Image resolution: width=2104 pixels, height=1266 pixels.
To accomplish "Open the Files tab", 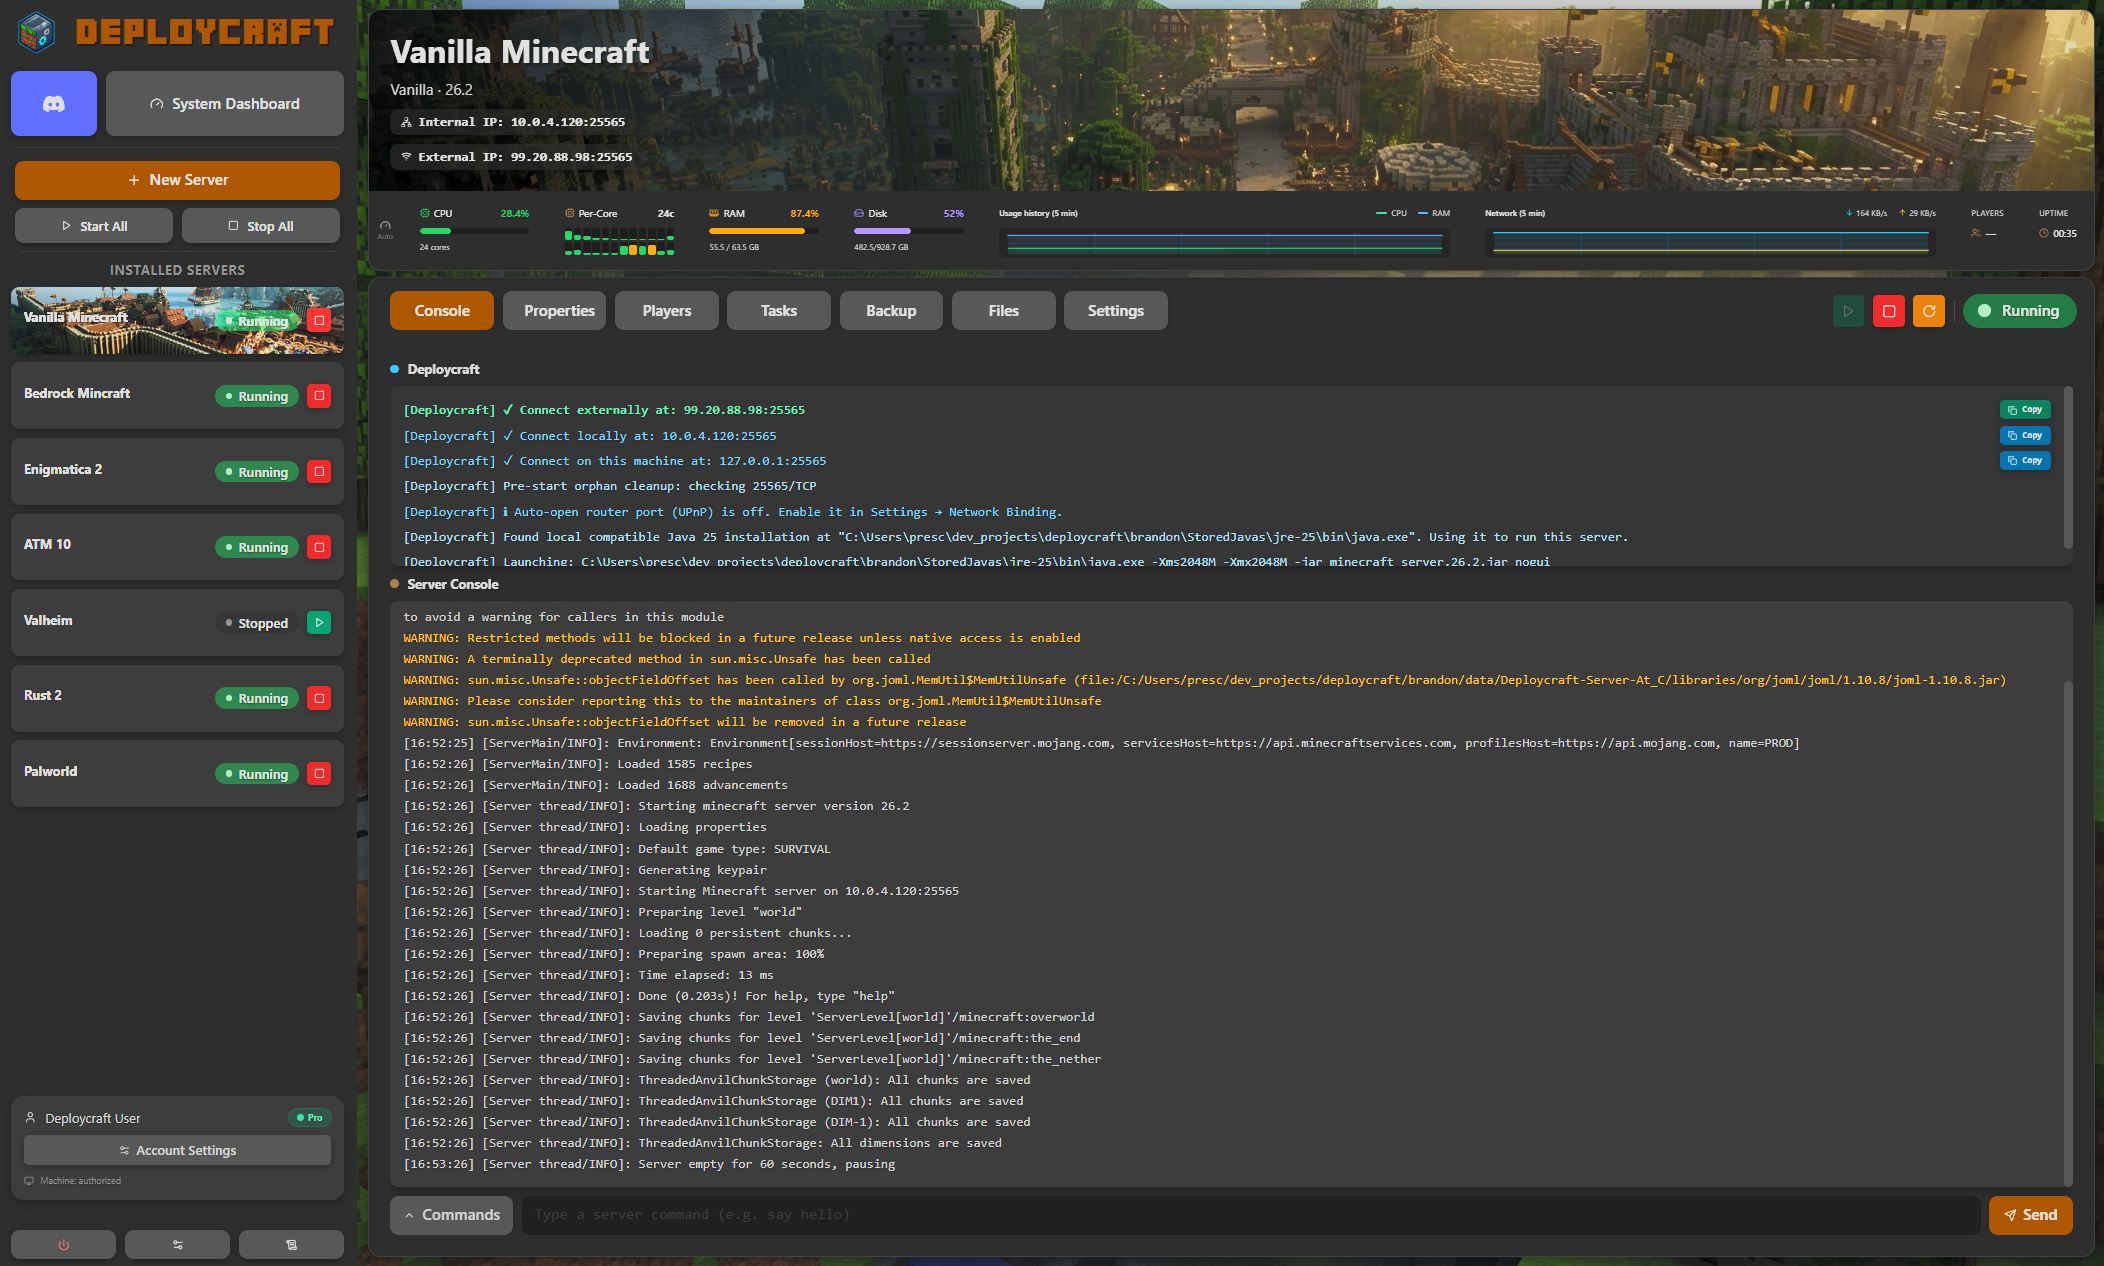I will click(x=1003, y=310).
